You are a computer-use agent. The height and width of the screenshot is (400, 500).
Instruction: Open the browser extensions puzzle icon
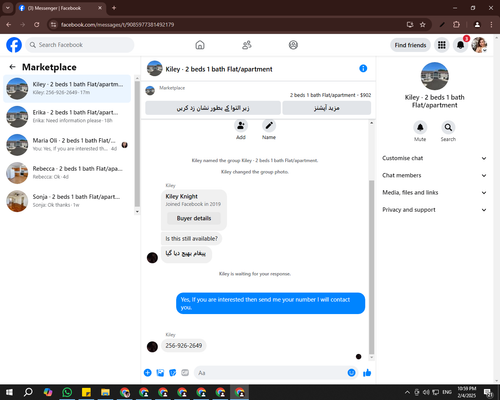456,25
